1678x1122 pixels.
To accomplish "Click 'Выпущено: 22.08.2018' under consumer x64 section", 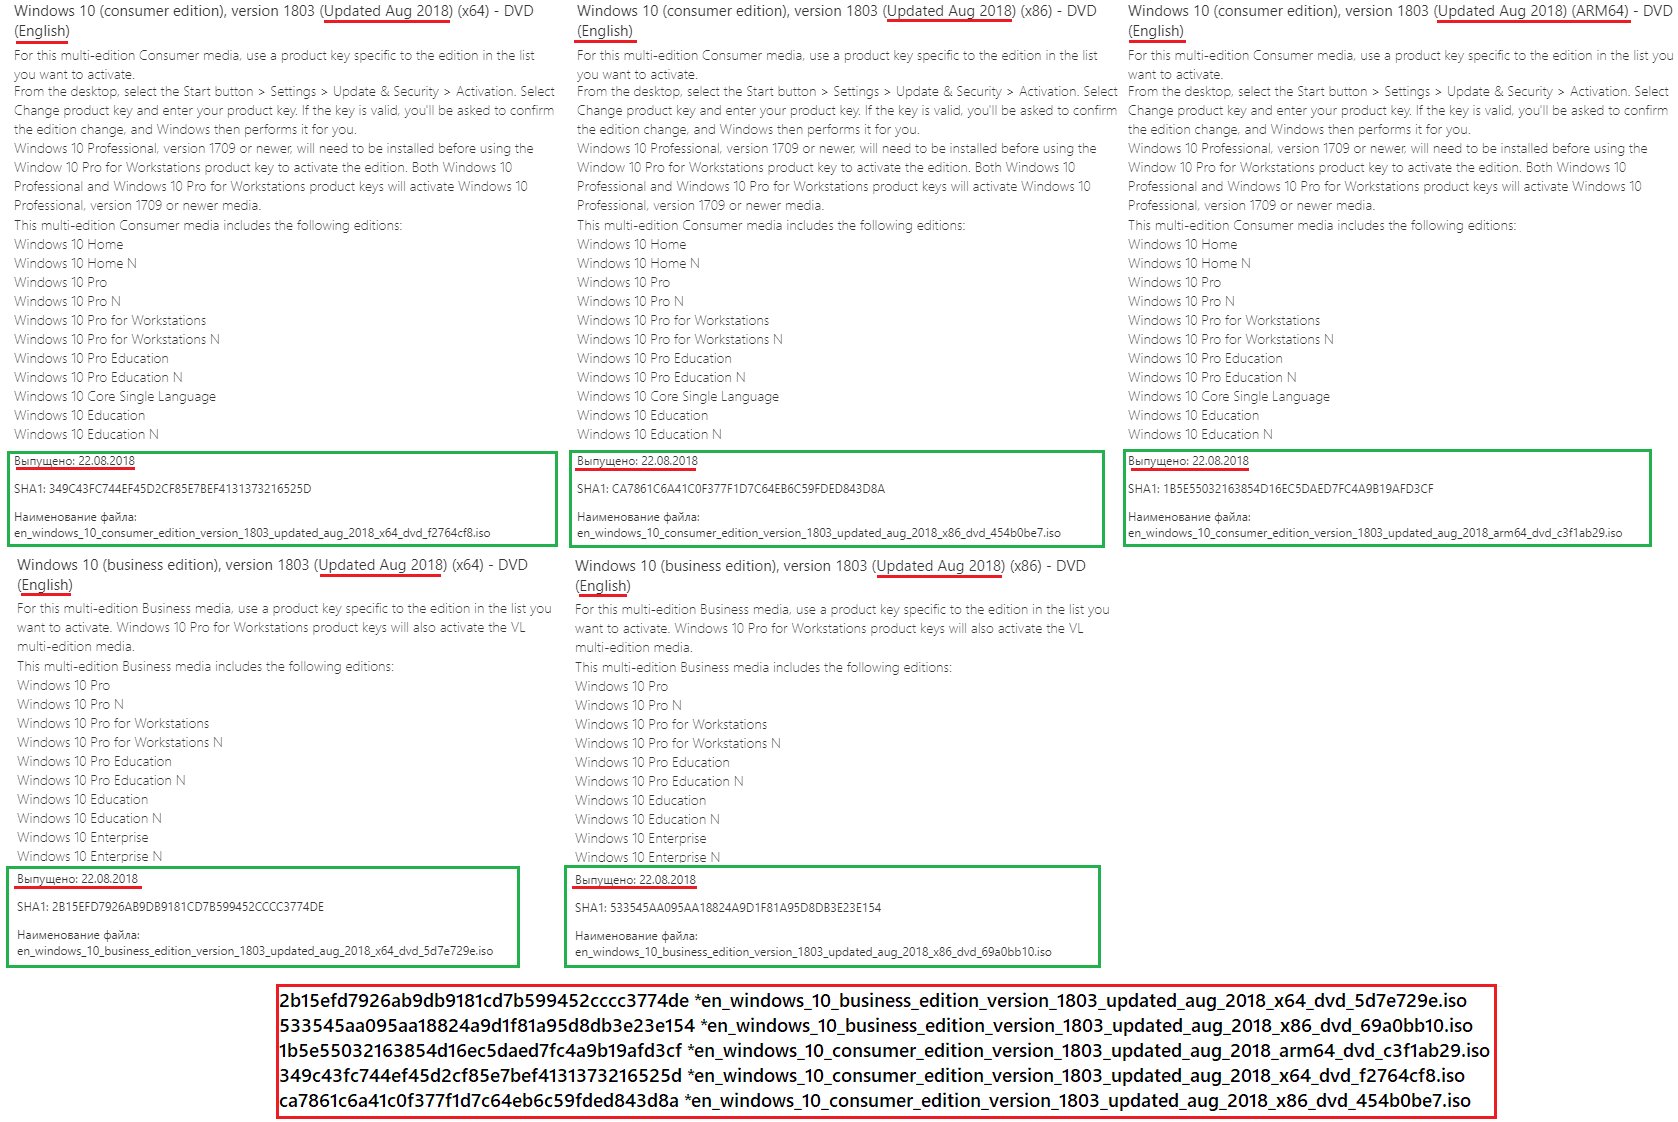I will (74, 461).
